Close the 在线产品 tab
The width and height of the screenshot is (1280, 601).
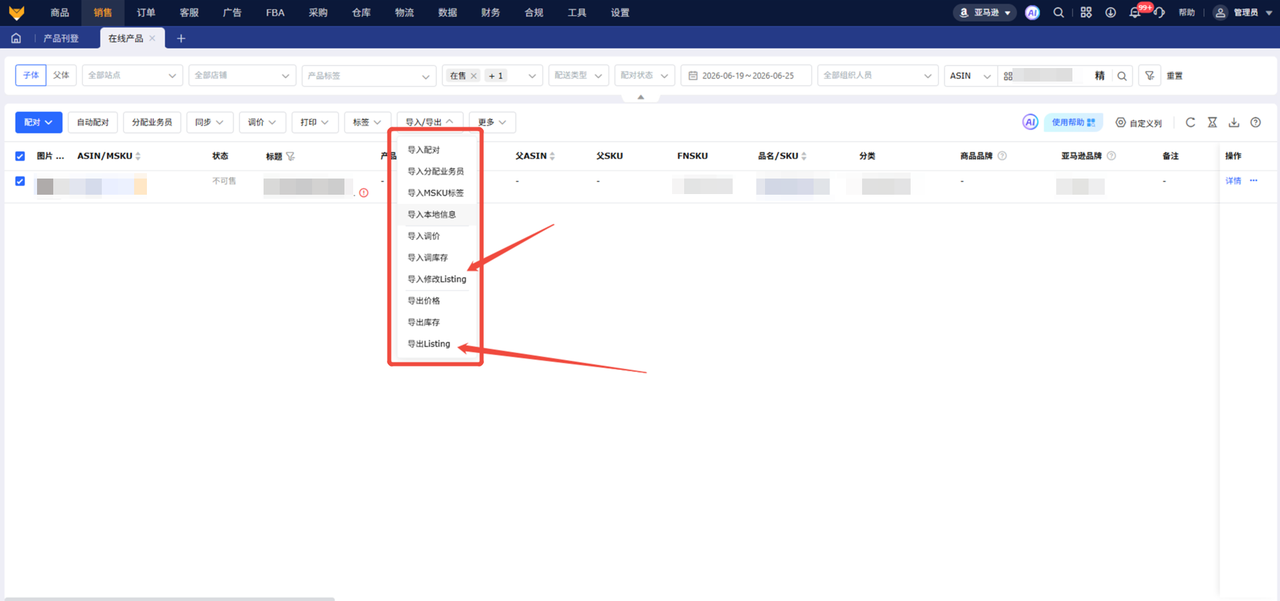tap(152, 38)
